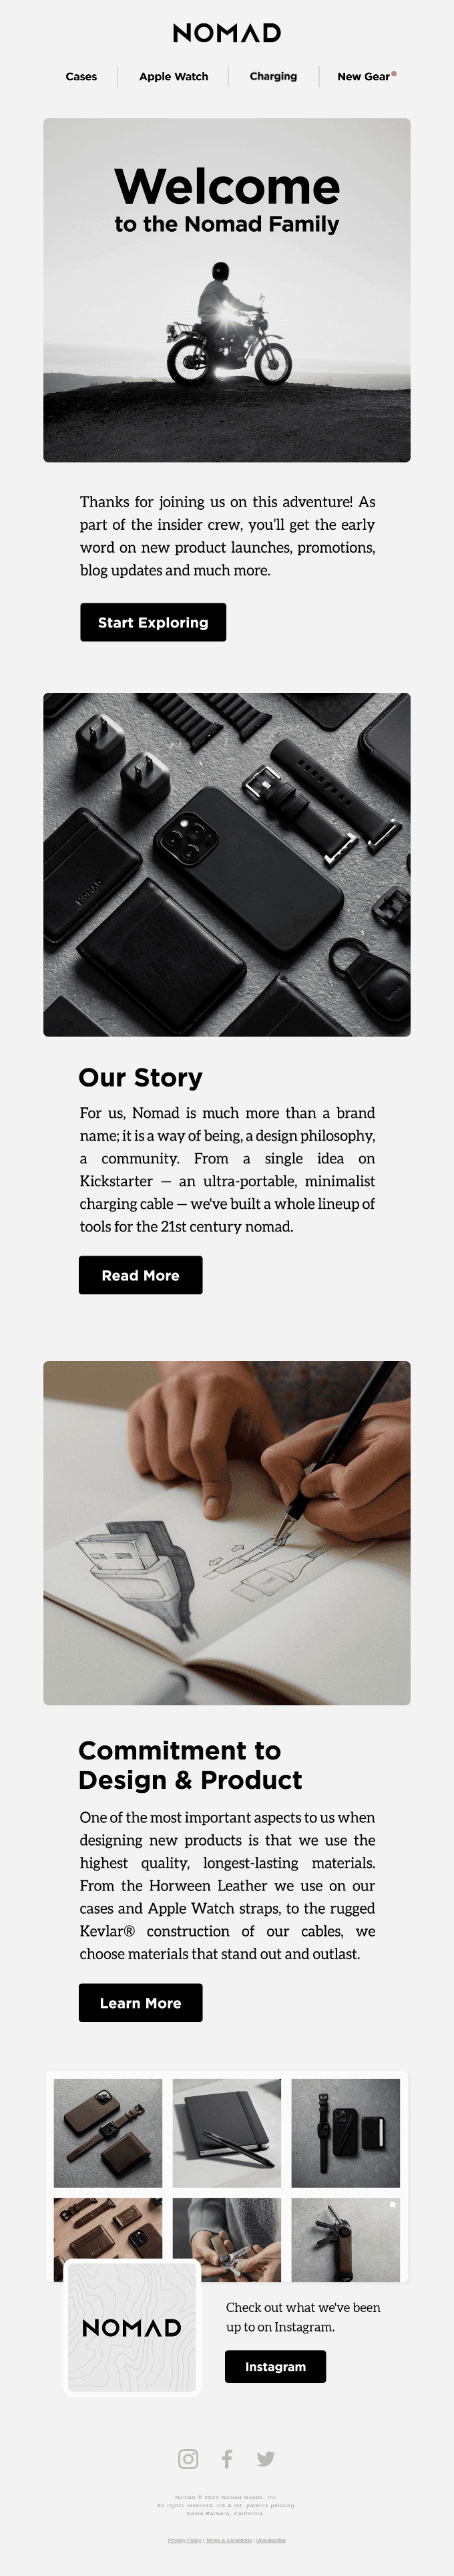This screenshot has width=454, height=2576.
Task: Select the Charging navigation link
Action: [x=273, y=76]
